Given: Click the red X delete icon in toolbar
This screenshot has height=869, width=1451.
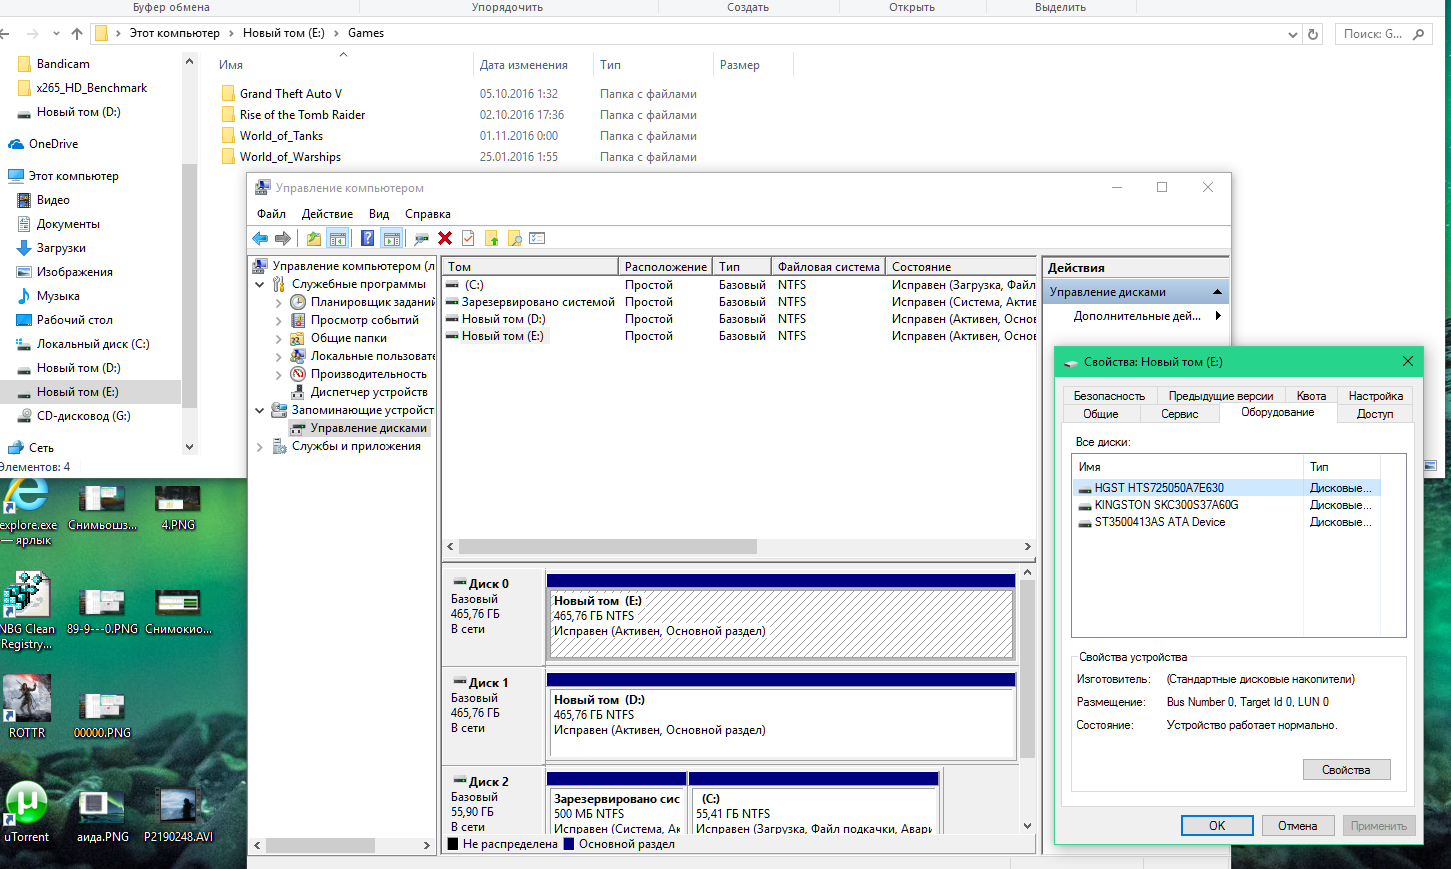Looking at the screenshot, I should [x=445, y=238].
